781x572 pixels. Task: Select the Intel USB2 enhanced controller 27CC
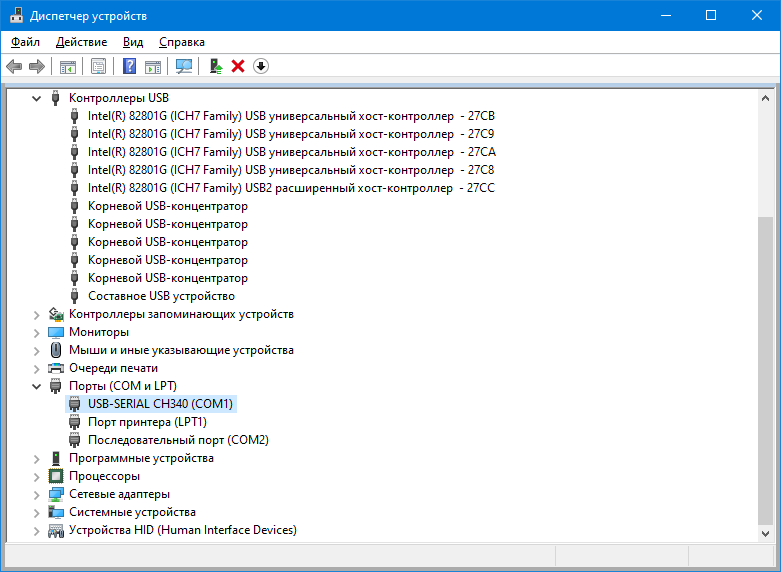[x=291, y=188]
